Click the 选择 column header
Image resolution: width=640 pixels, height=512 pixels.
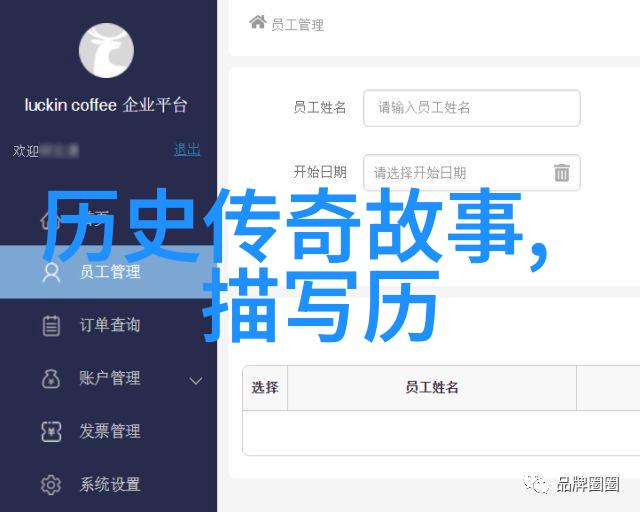point(265,387)
